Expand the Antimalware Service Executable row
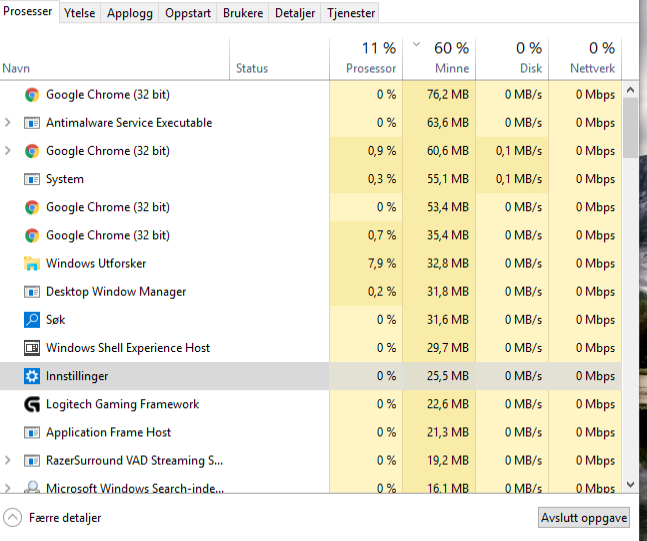The height and width of the screenshot is (541, 647). (8, 123)
